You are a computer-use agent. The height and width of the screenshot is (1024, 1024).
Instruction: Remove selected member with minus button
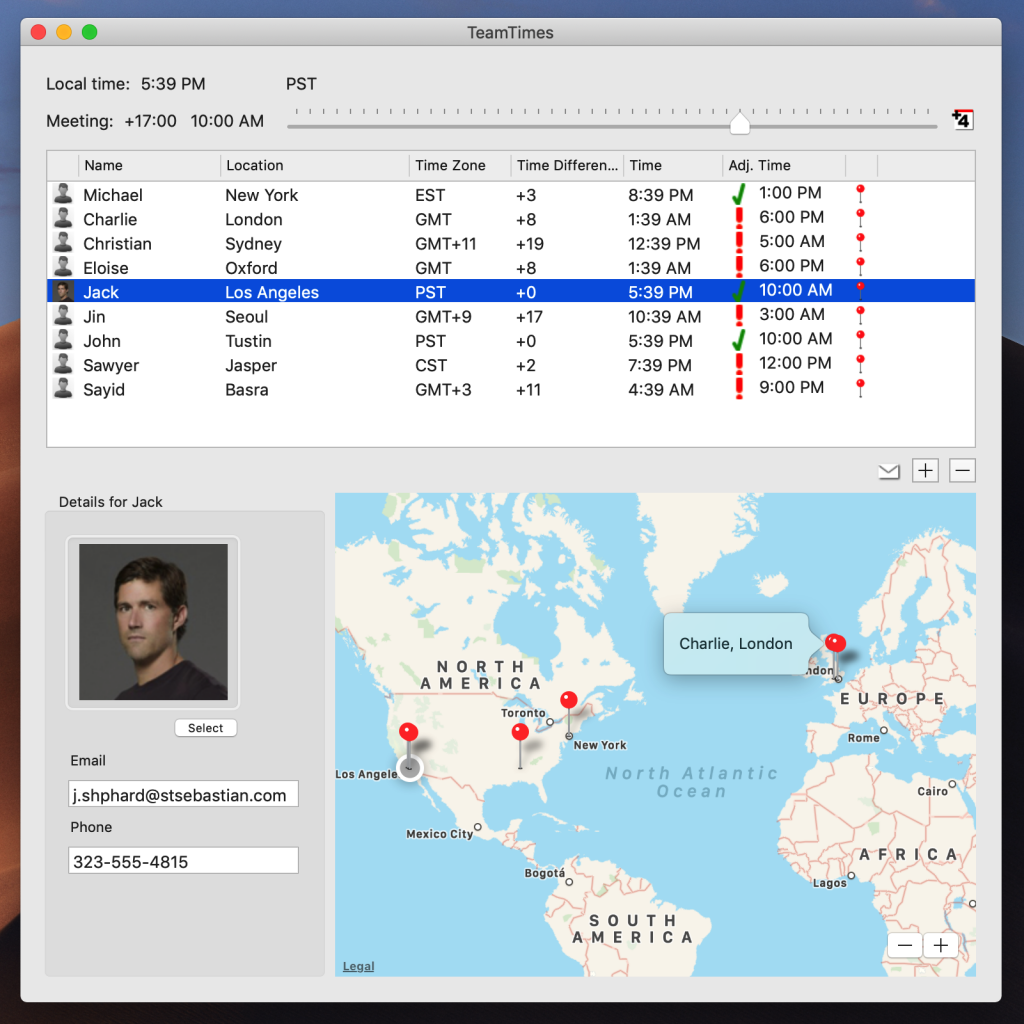[x=963, y=470]
